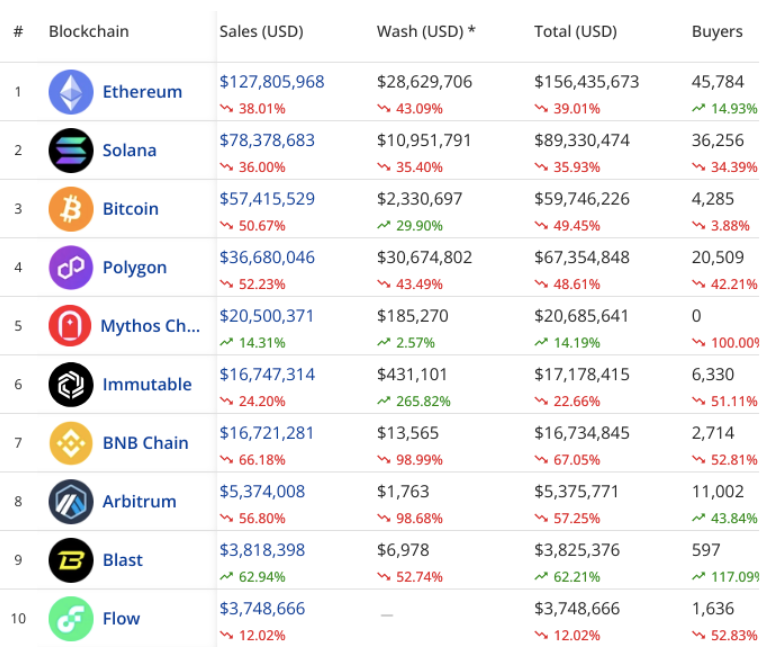Viewport: 784px width, 658px height.
Task: Select Ethereum wash value $28,629,706
Action: tap(424, 82)
